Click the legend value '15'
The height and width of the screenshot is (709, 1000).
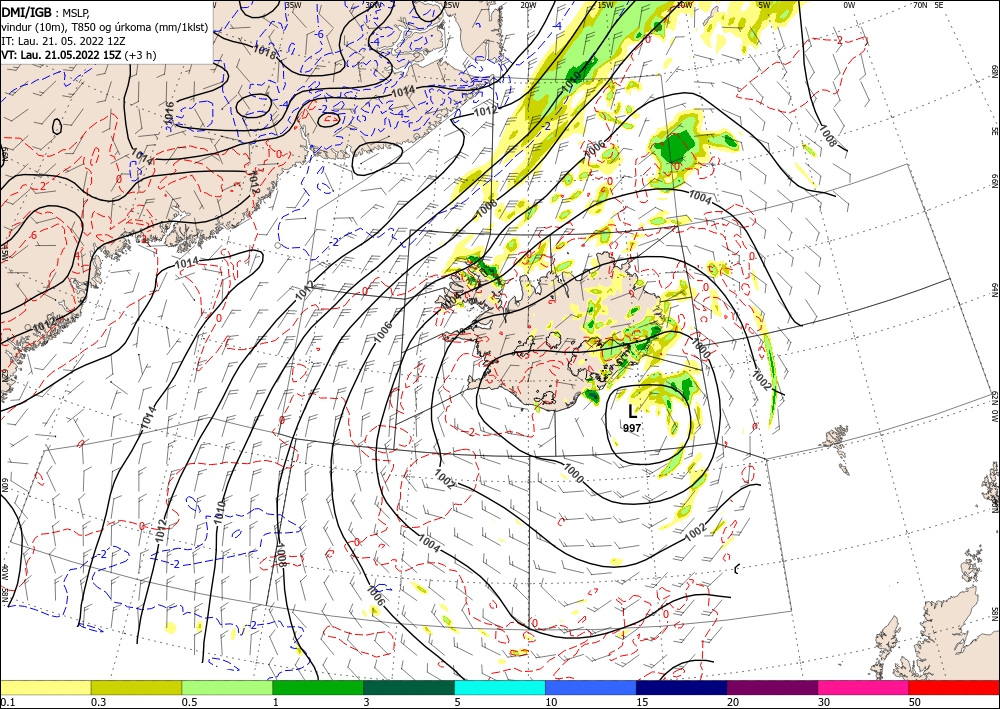[x=642, y=702]
